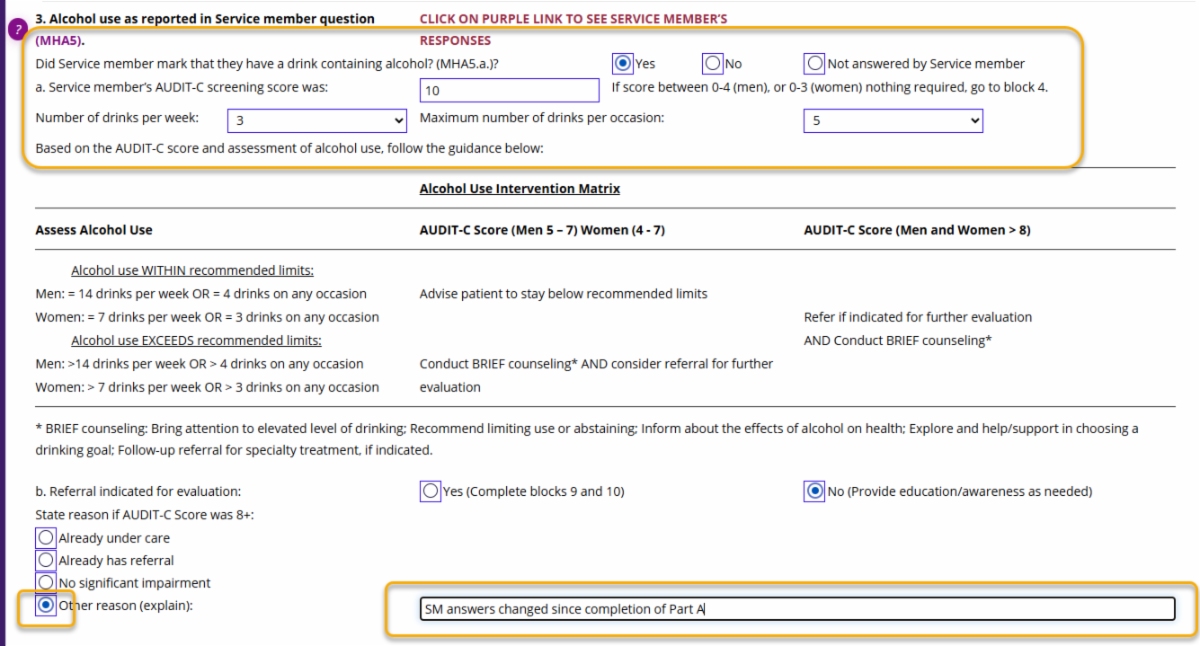The image size is (1200, 646).
Task: Choose the Already under care option
Action: 45,537
